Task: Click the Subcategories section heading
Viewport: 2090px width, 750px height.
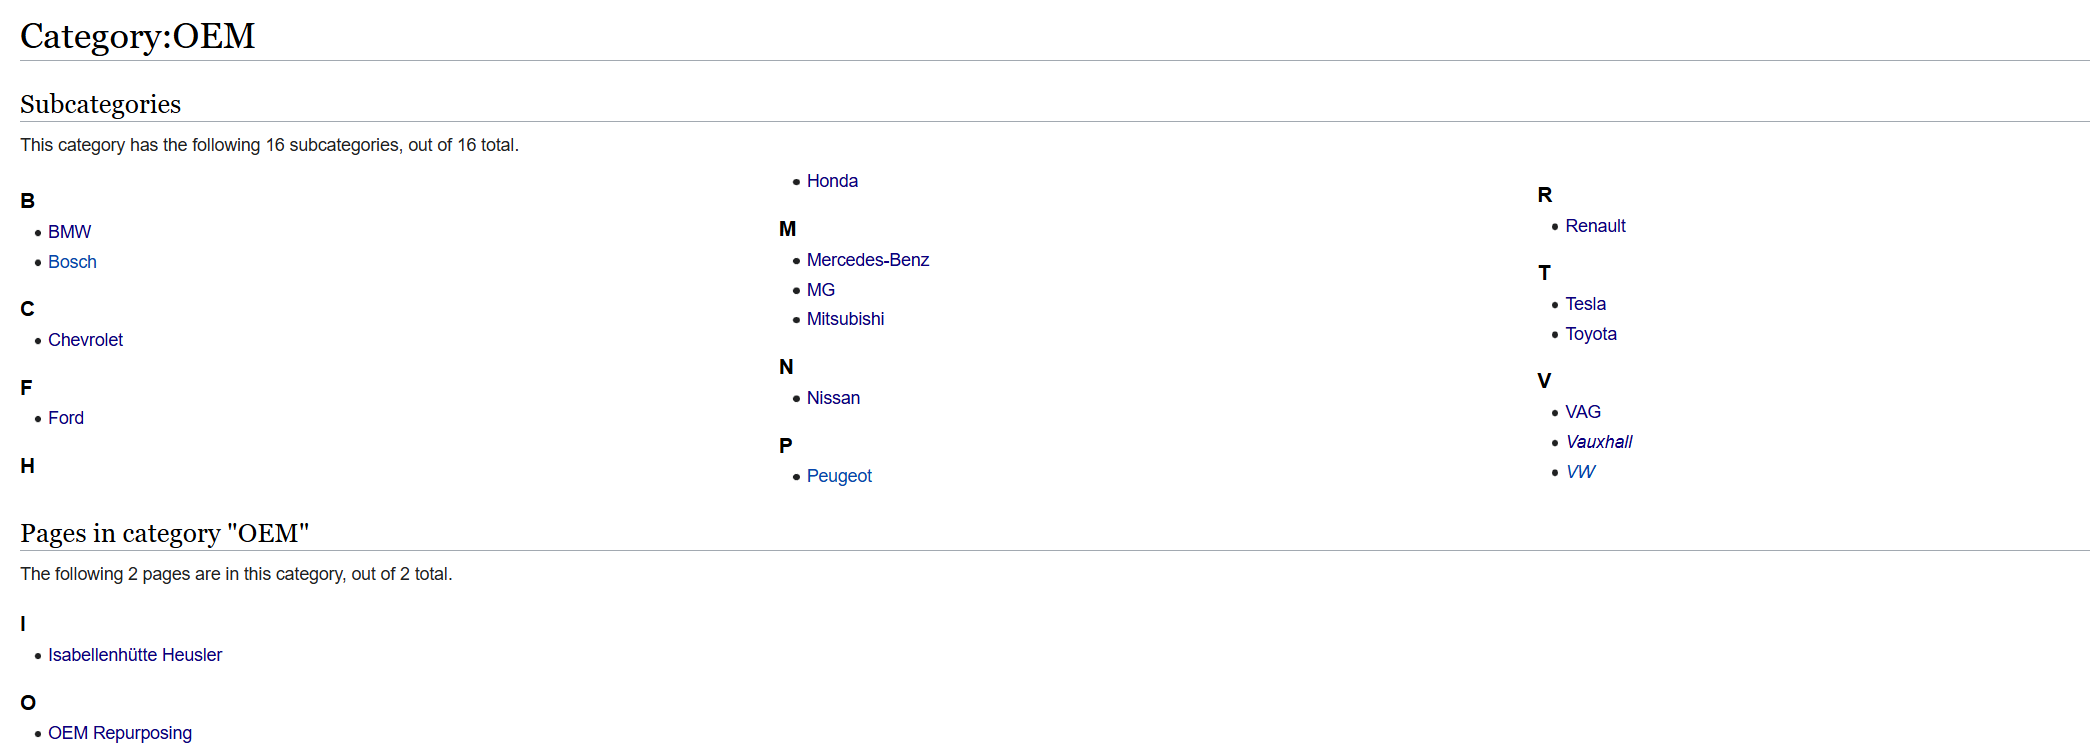Action: [100, 104]
